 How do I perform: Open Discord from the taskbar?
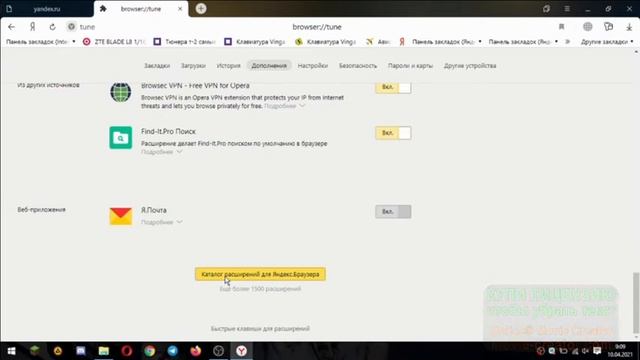tap(81, 351)
